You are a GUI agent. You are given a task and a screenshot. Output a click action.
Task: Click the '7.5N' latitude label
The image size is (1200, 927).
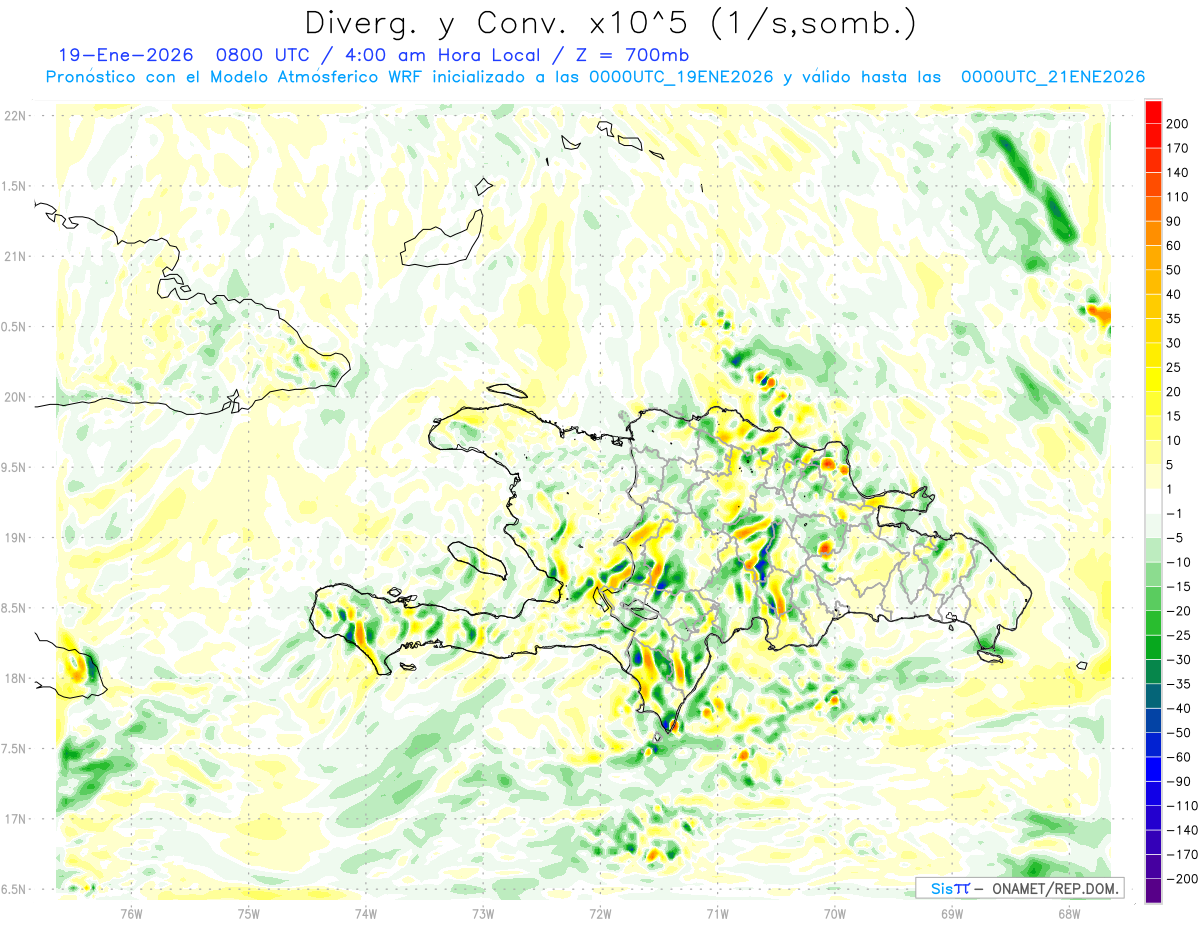pos(14,748)
